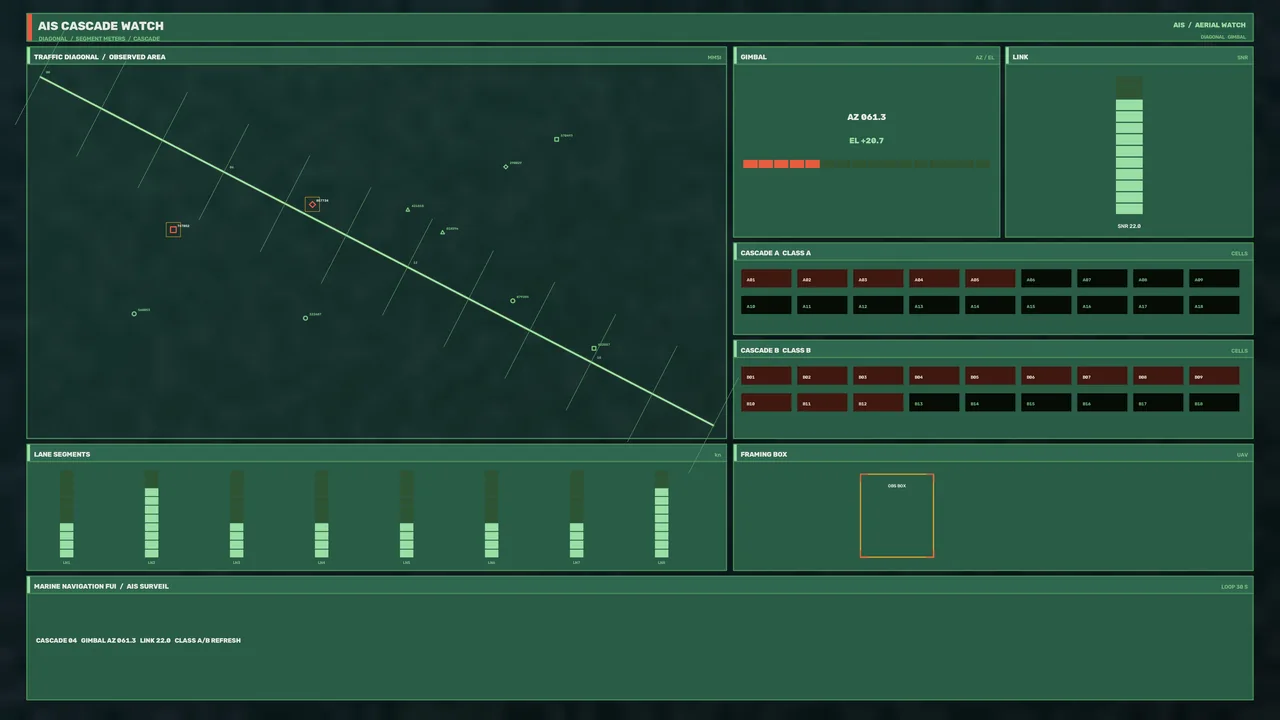
Task: Open the MARINE NAVIGATION FUI / AIS SURVEIL header
Action: [x=639, y=586]
